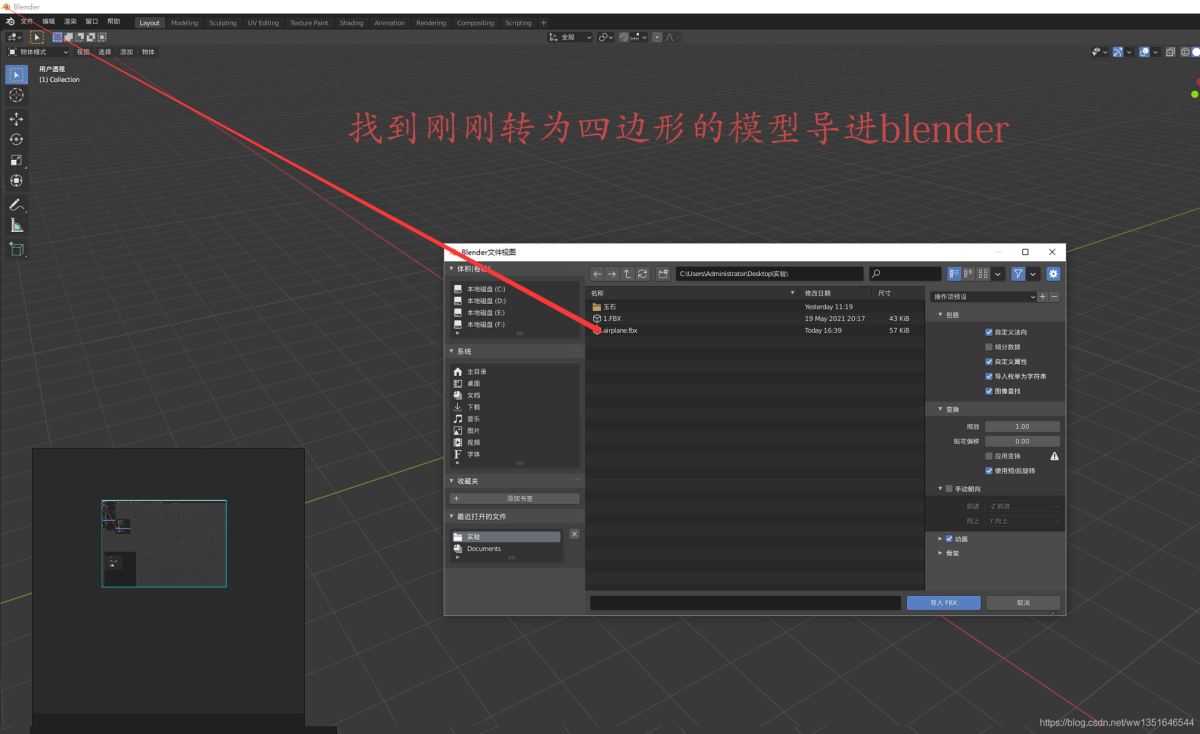This screenshot has height=734, width=1200.
Task: Toggle 自定义属性 checkbox
Action: tap(989, 362)
